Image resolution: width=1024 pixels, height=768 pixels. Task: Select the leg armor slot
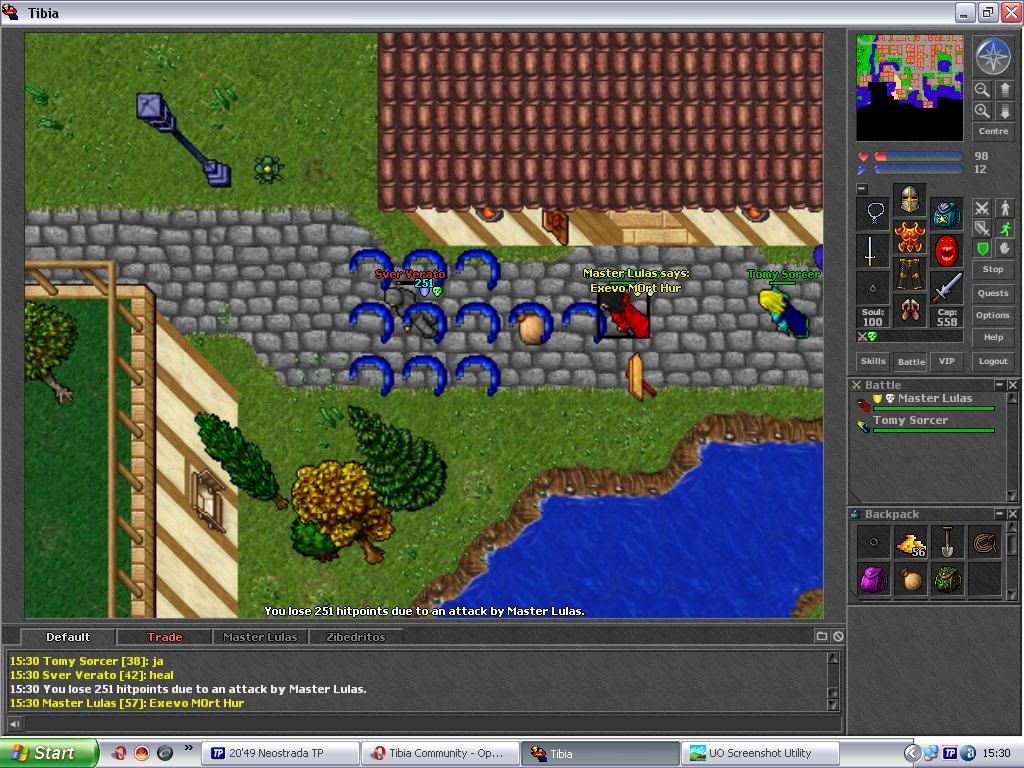coord(909,274)
